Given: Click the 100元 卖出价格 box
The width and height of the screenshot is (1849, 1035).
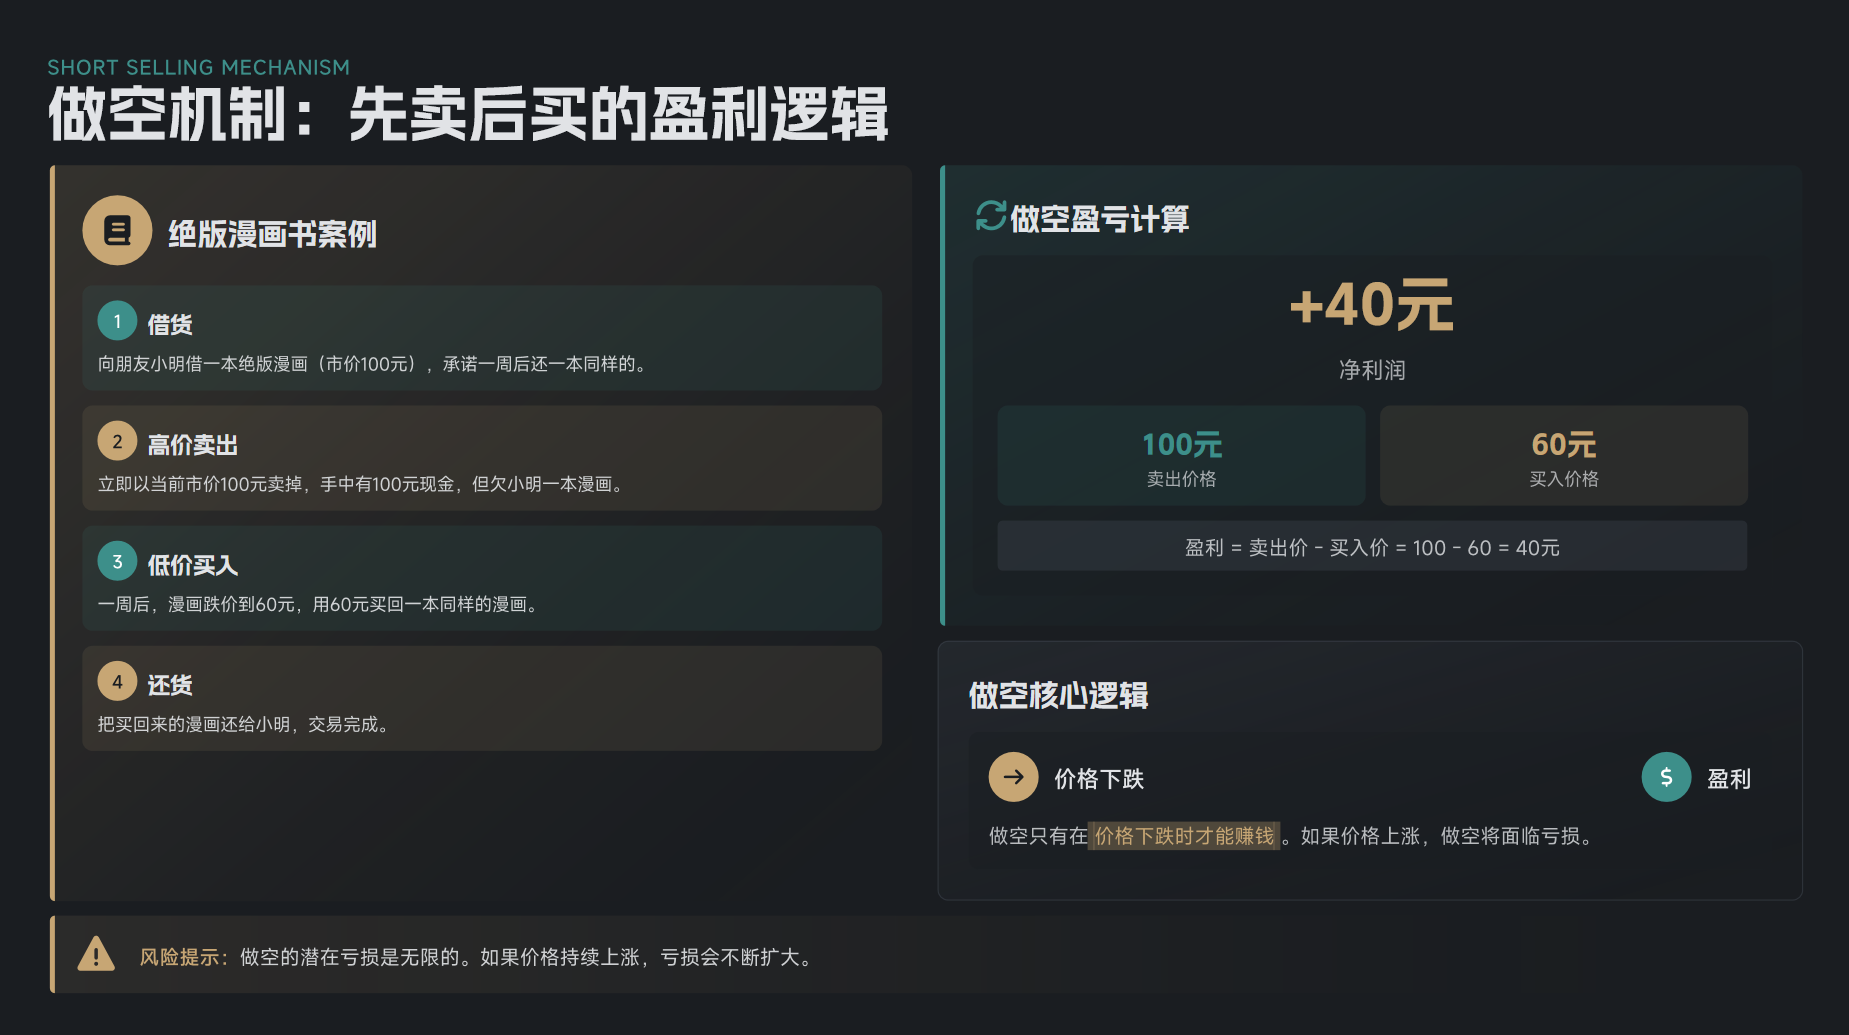Looking at the screenshot, I should 1181,456.
